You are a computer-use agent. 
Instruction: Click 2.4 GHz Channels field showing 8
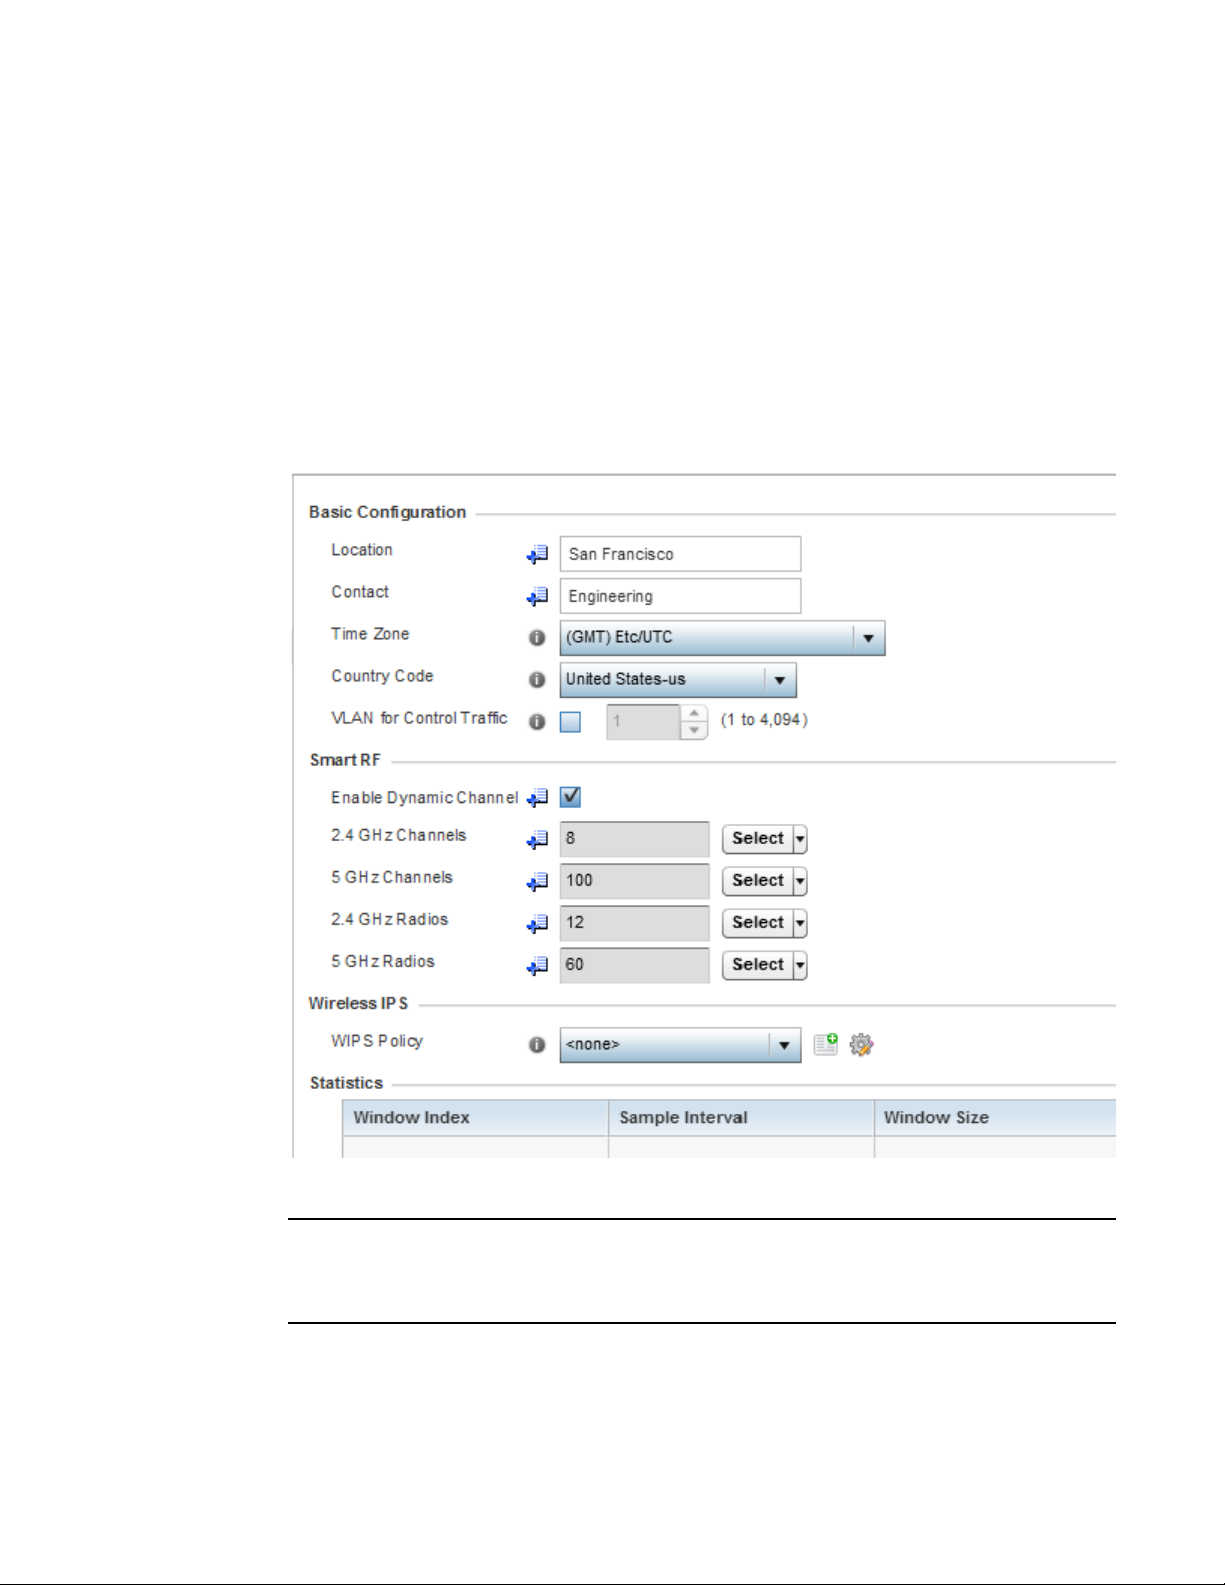634,839
